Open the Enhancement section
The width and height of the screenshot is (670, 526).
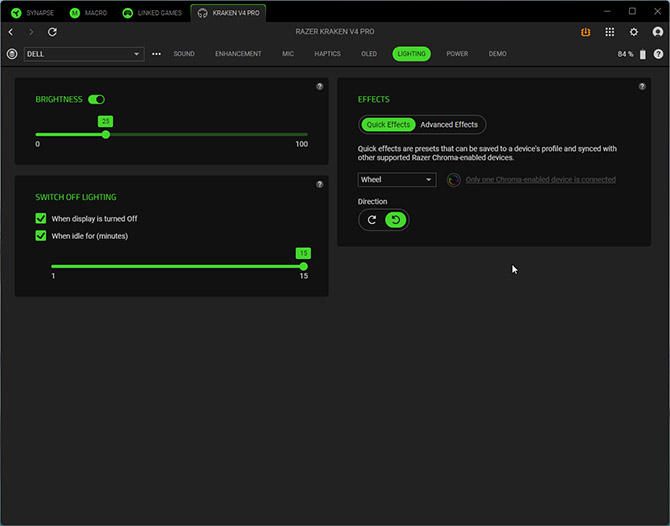pyautogui.click(x=238, y=54)
